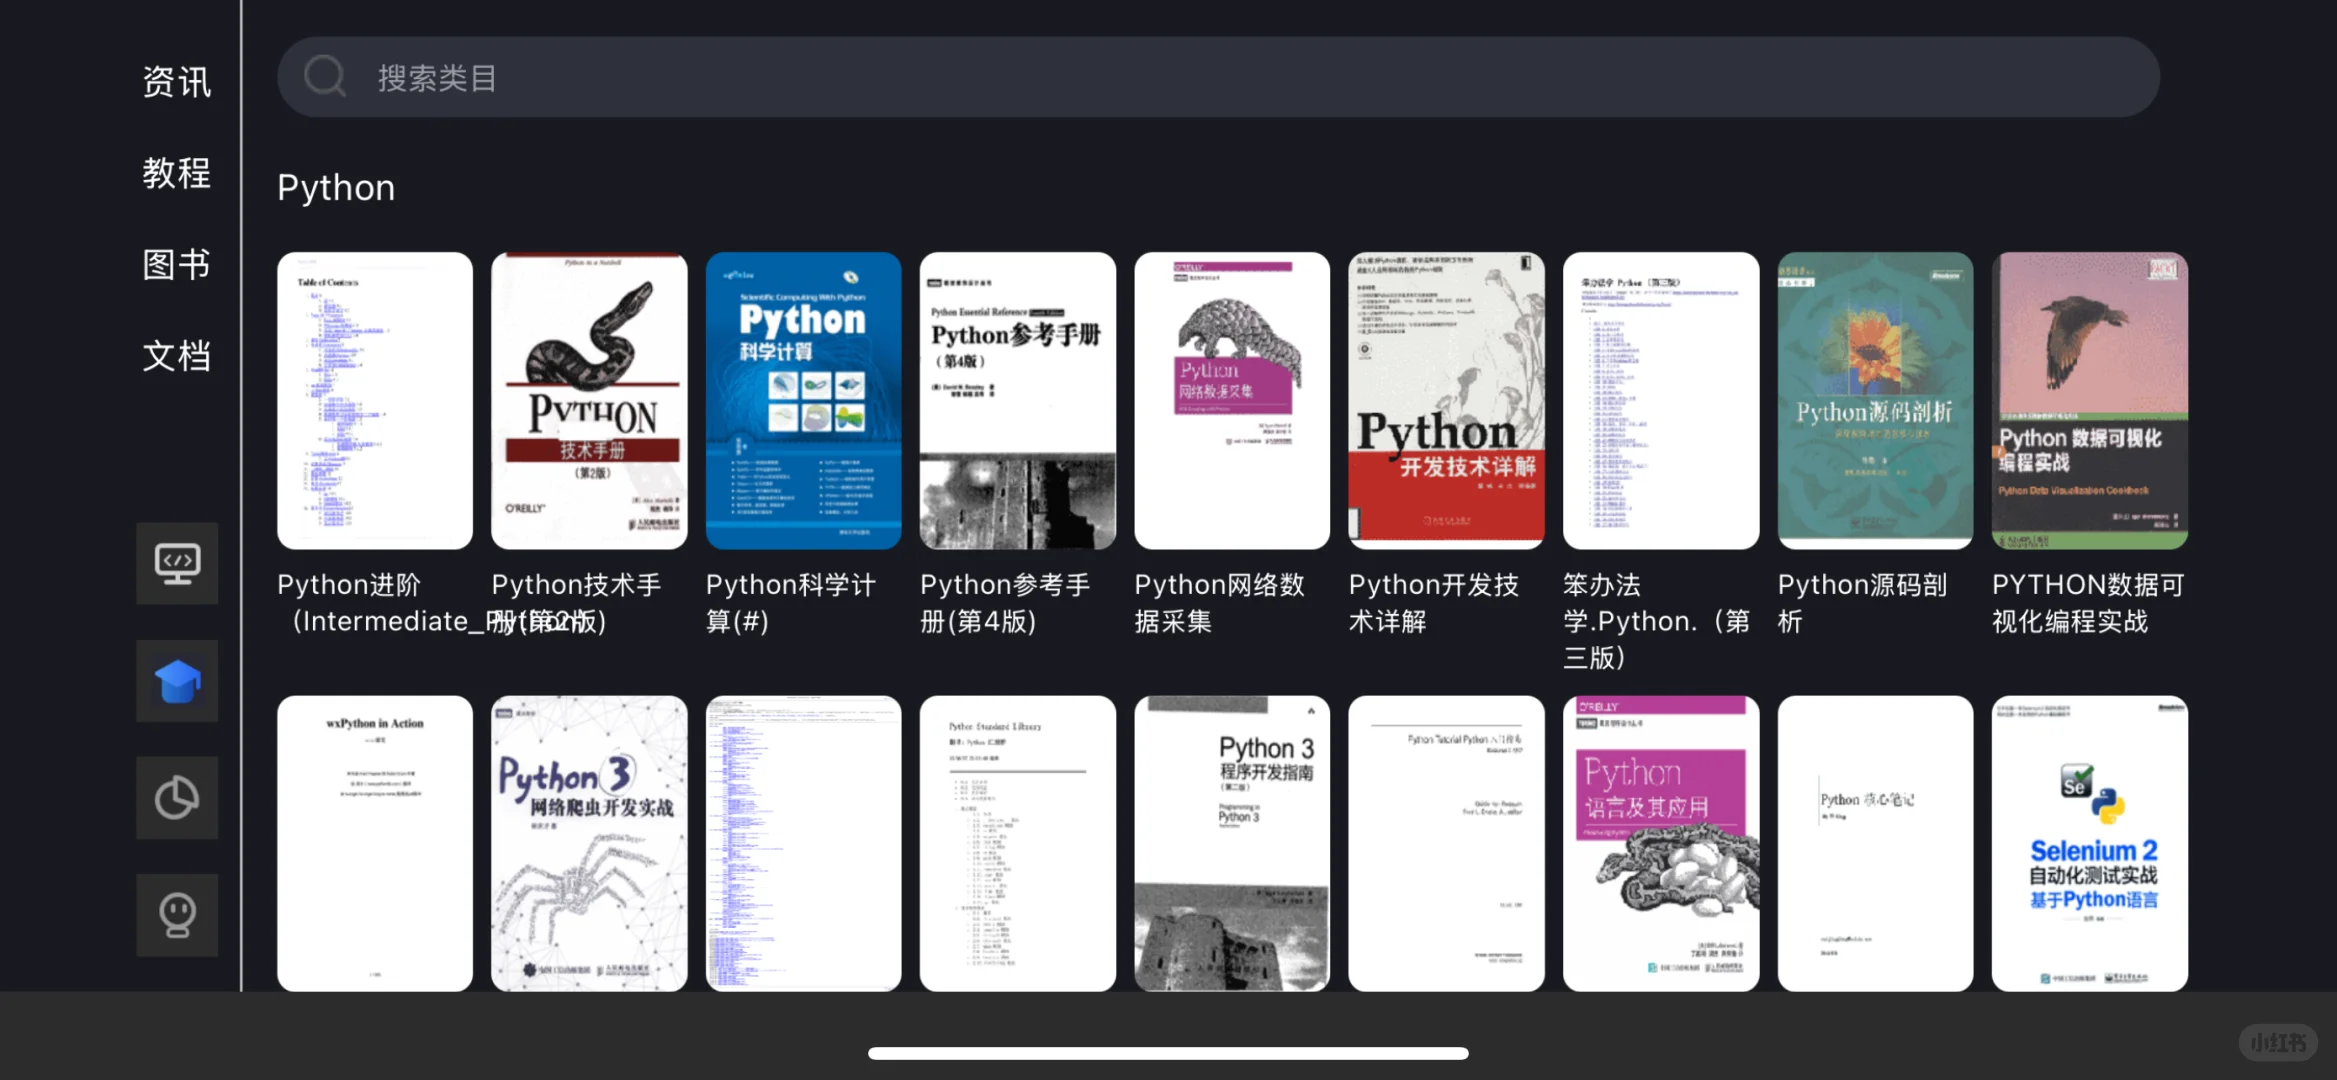2337x1080 pixels.
Task: Select the blue graduation cap icon
Action: pyautogui.click(x=177, y=681)
